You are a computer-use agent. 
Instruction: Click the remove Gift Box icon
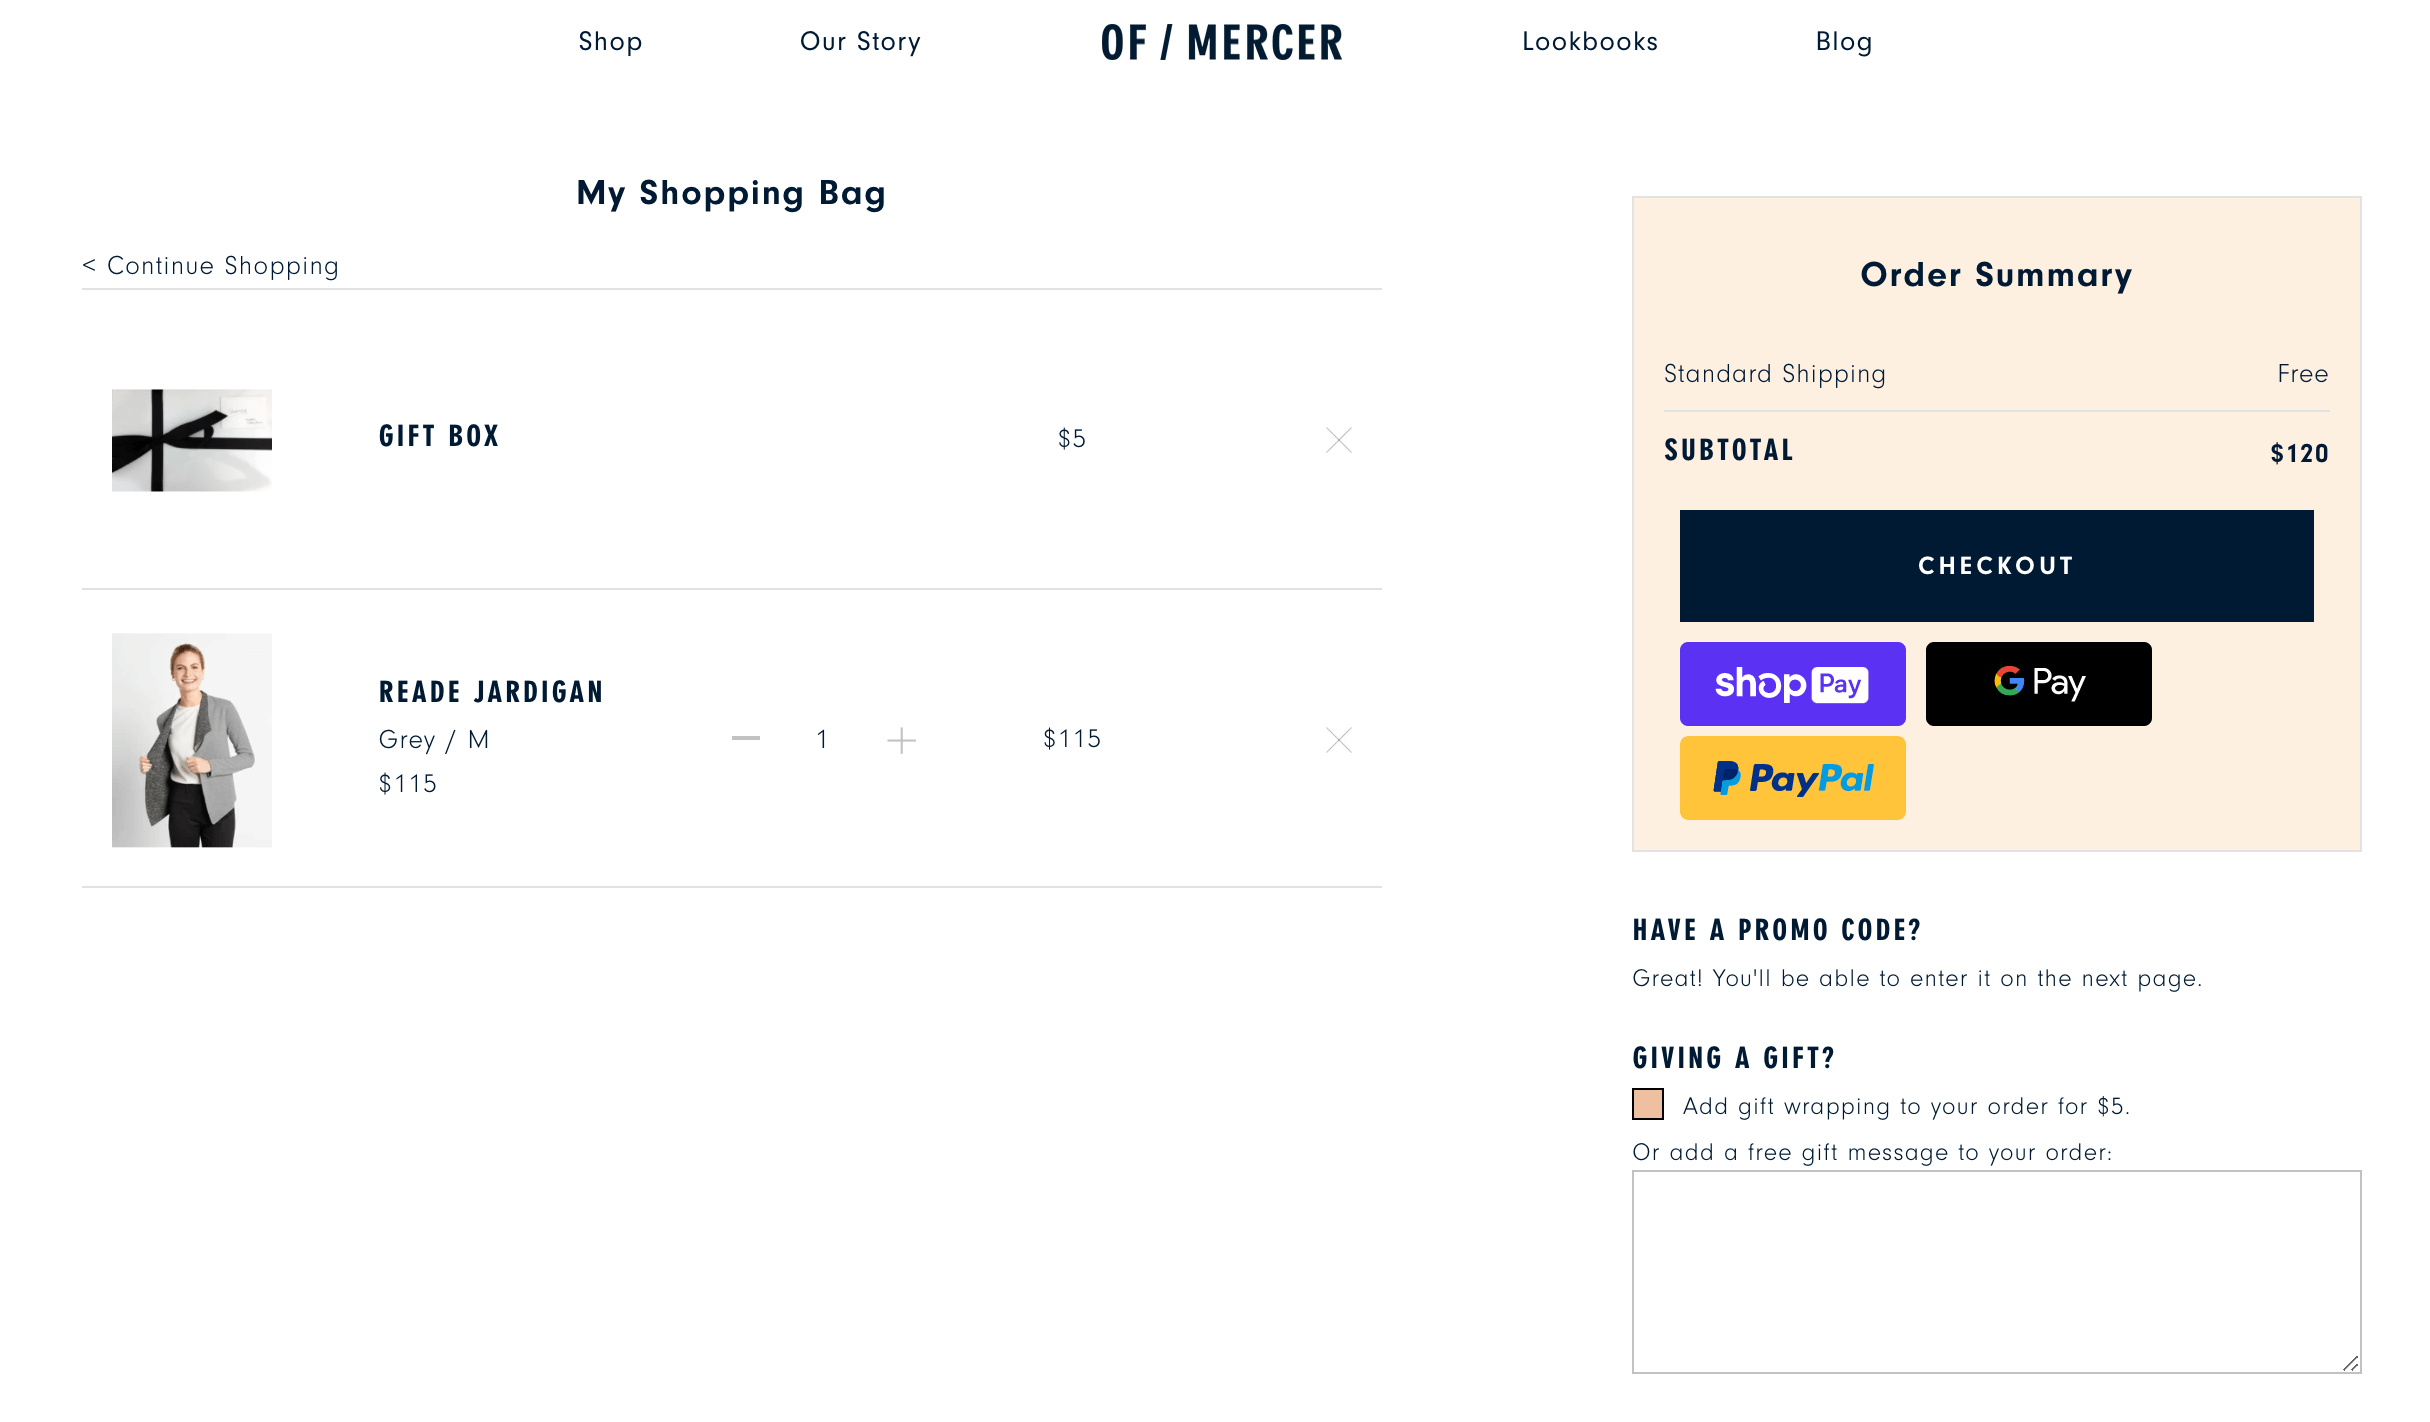click(1339, 440)
